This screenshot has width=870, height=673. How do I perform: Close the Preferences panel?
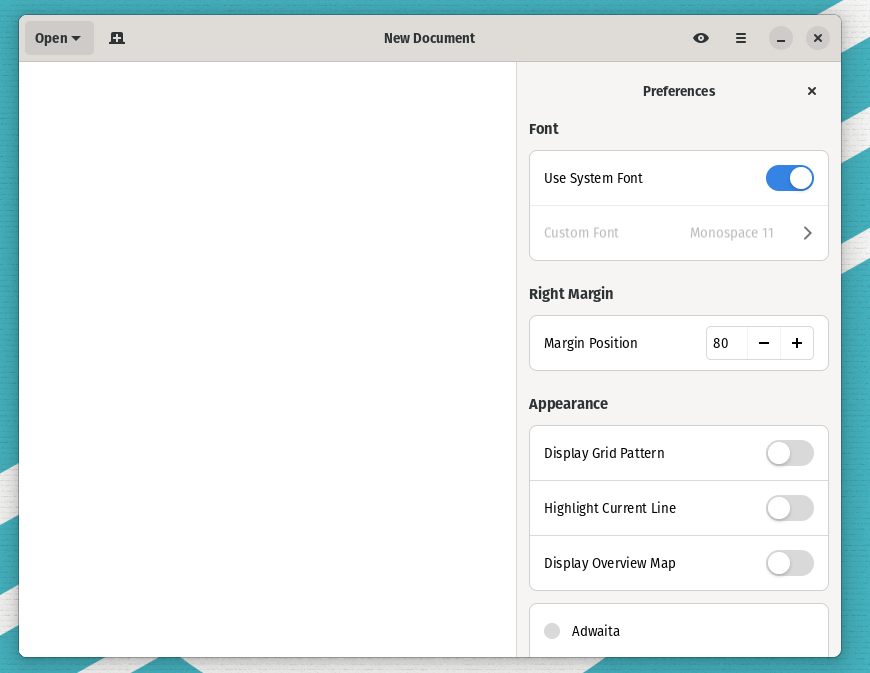point(812,91)
